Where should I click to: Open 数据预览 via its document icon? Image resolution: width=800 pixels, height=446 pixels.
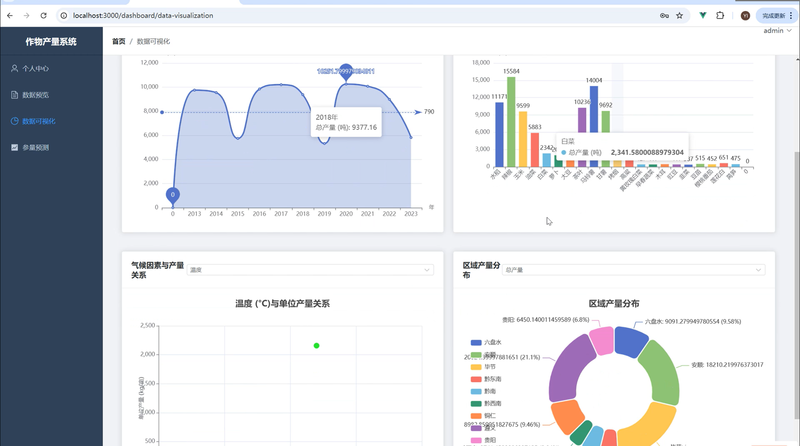point(14,95)
